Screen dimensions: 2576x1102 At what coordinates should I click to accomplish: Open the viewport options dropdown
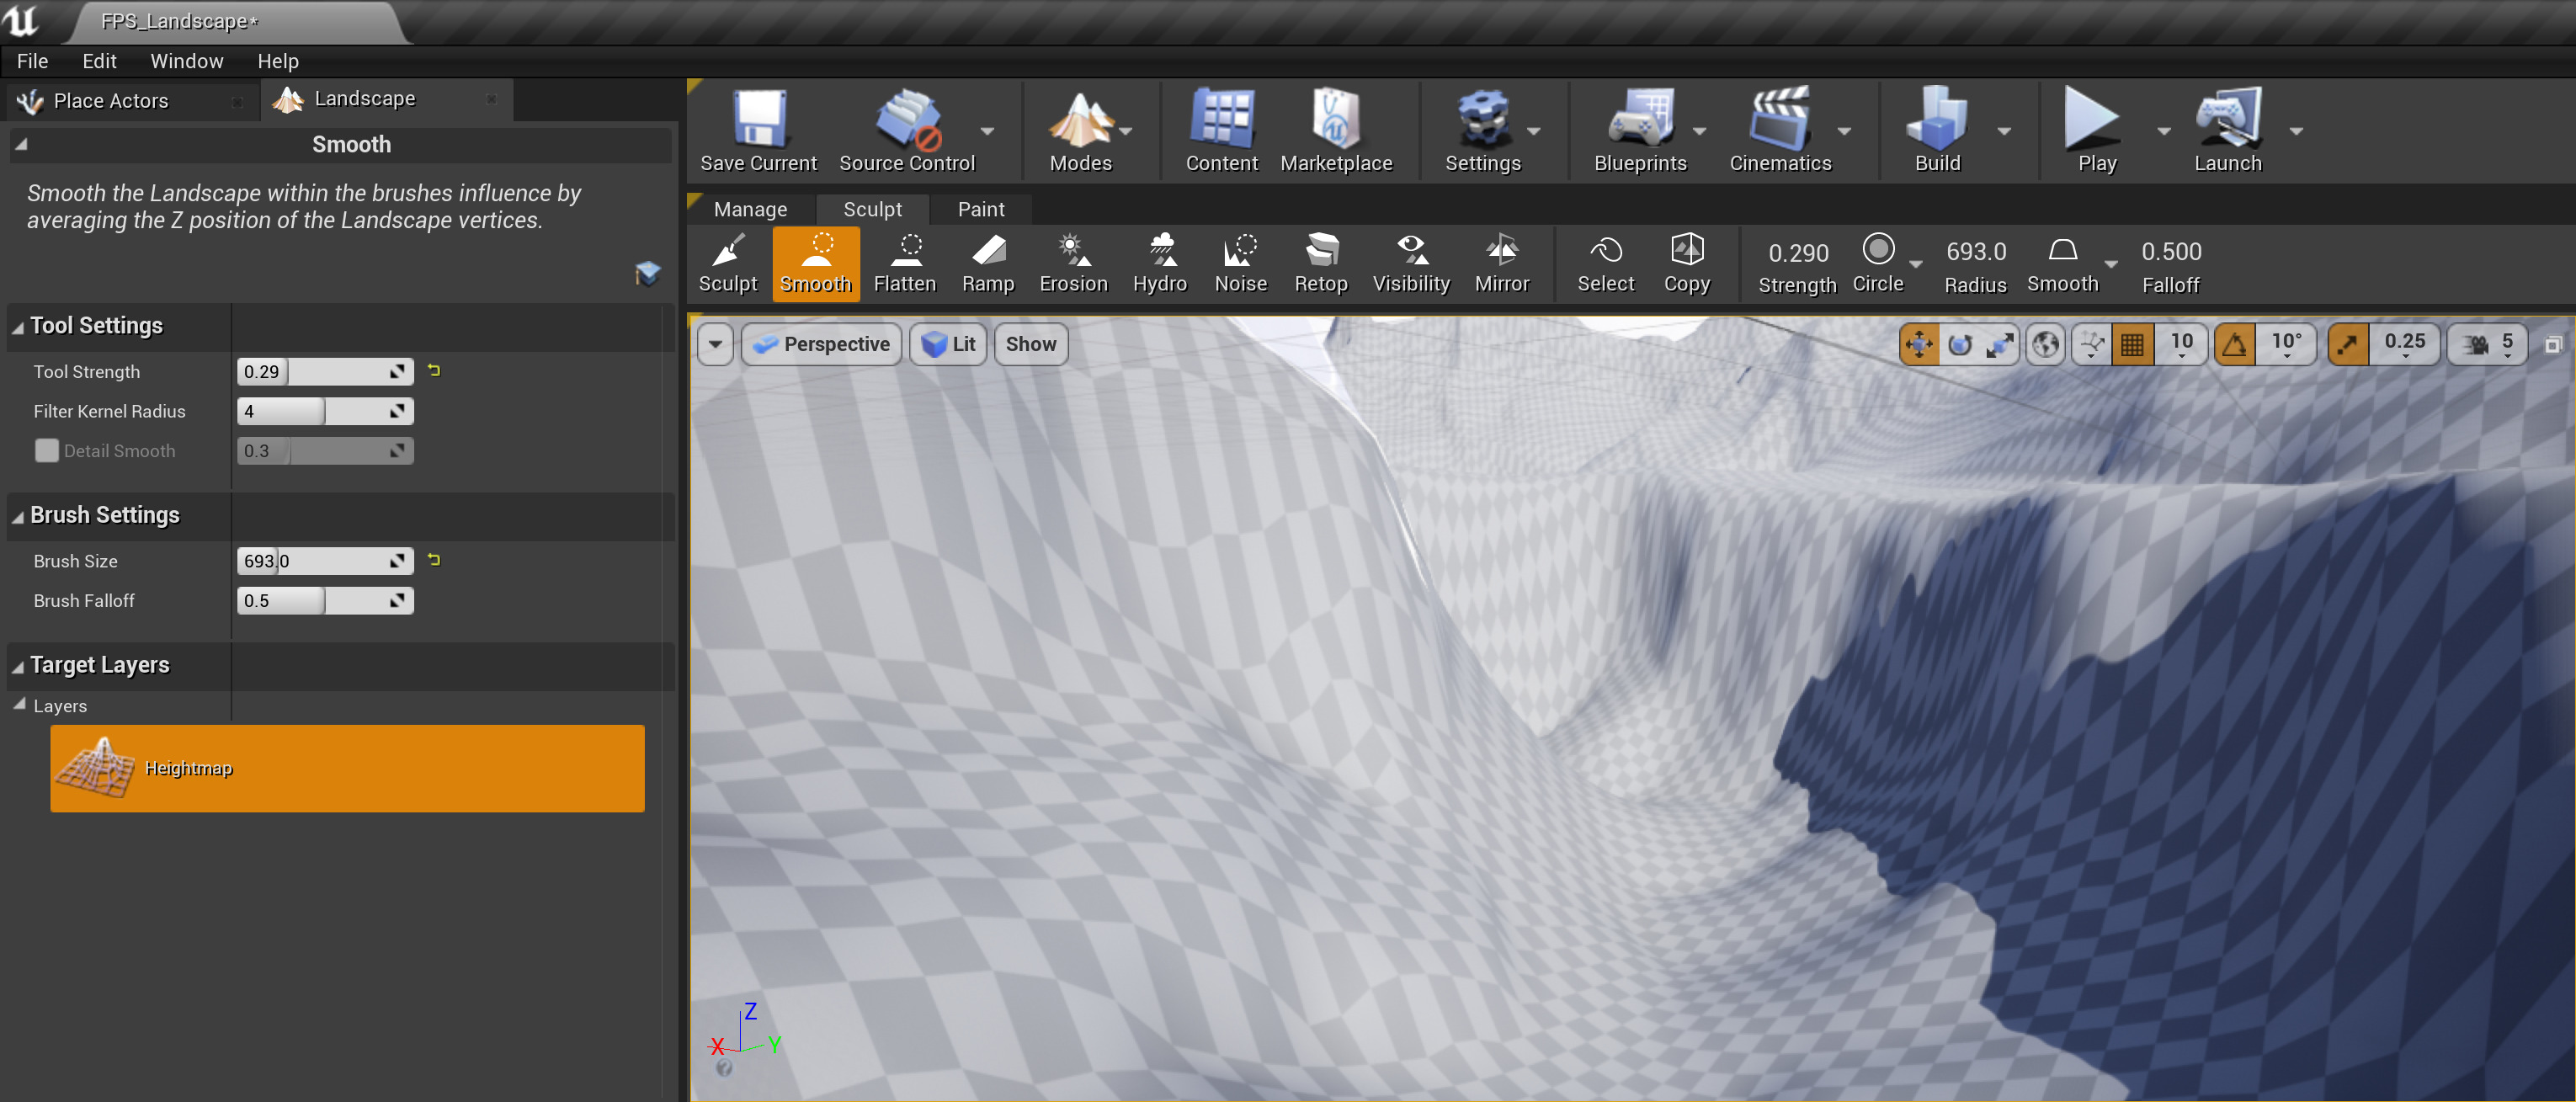pyautogui.click(x=714, y=343)
